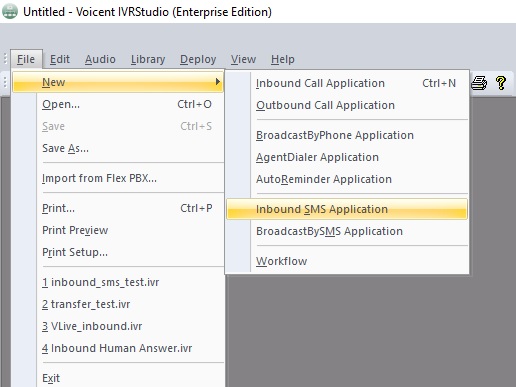Choose Save As... menu entry
Viewport: 516px width, 387px height.
[x=118, y=148]
